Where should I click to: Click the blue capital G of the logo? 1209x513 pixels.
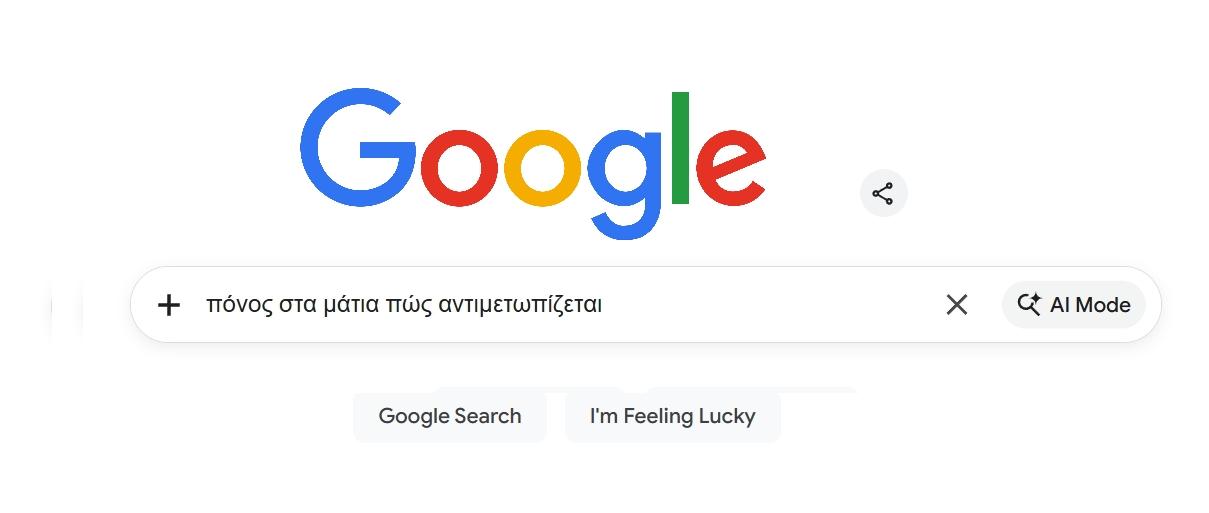[358, 148]
